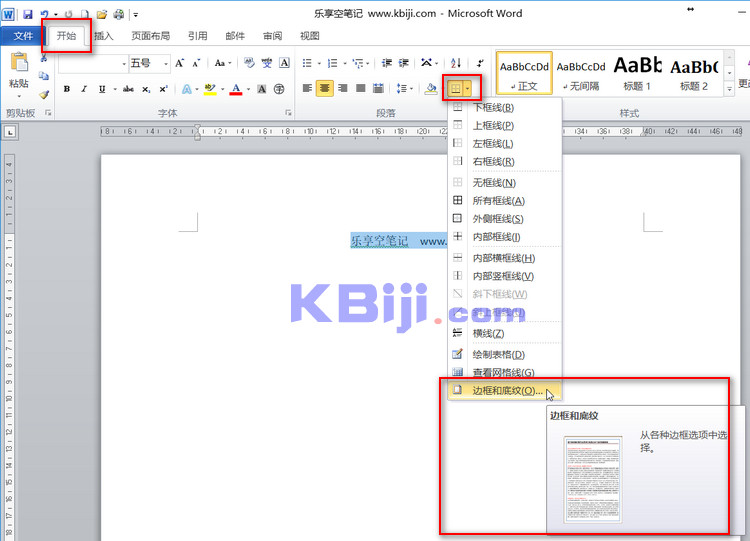The height and width of the screenshot is (541, 750).
Task: Click the Align Right icon
Action: tap(342, 88)
